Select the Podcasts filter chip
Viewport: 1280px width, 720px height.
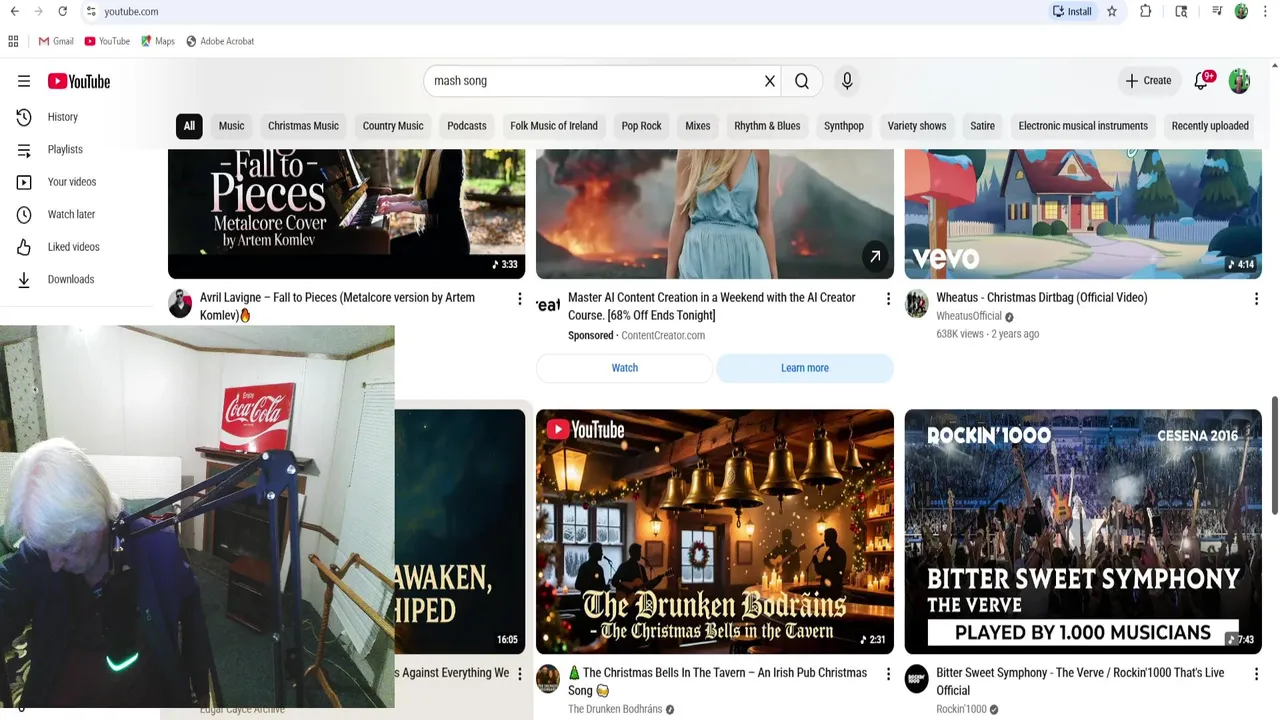click(467, 126)
